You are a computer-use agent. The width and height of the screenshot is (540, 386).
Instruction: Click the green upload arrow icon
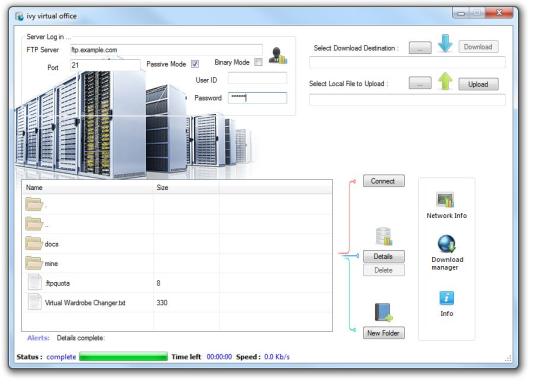(x=445, y=81)
